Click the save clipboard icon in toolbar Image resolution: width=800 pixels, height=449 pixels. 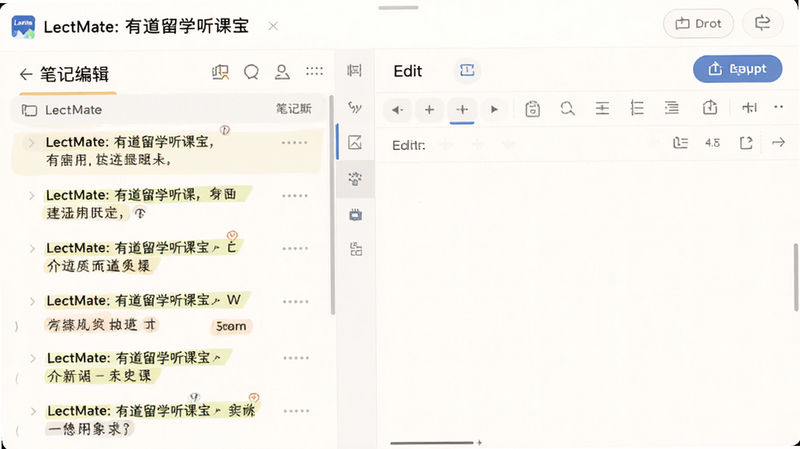[x=532, y=109]
